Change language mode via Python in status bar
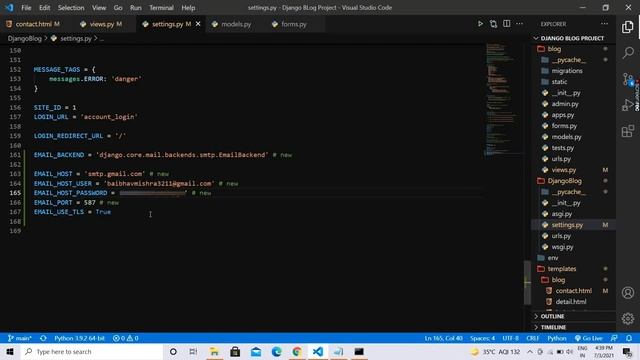 click(x=557, y=338)
